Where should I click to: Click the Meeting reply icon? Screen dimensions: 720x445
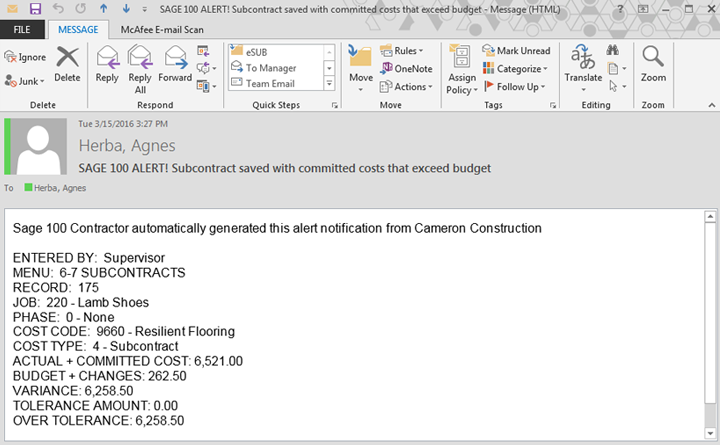pyautogui.click(x=203, y=51)
